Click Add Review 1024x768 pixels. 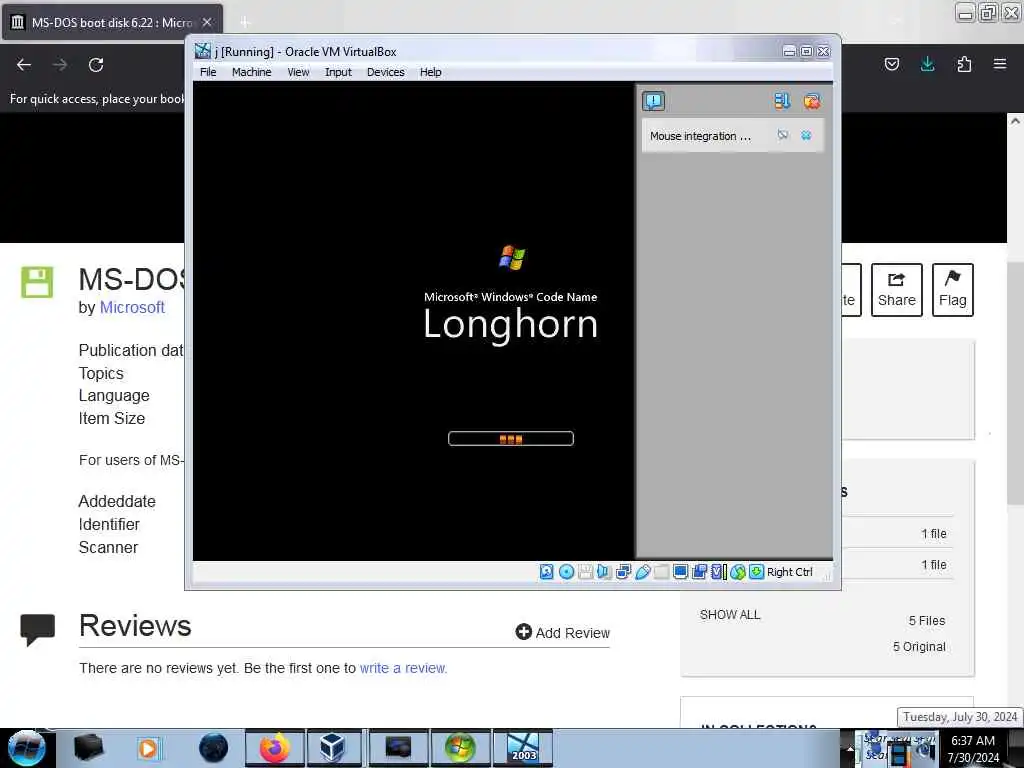562,632
